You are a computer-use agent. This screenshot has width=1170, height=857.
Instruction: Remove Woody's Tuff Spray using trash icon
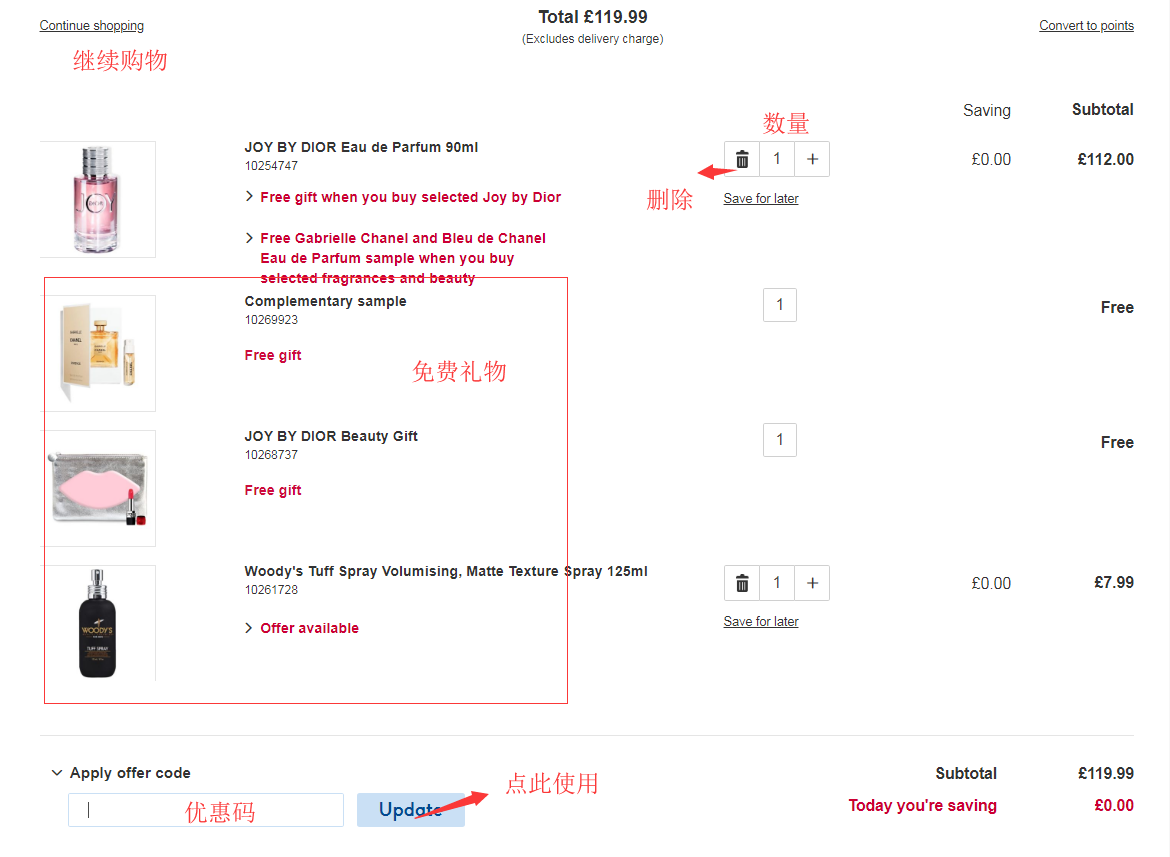click(742, 583)
